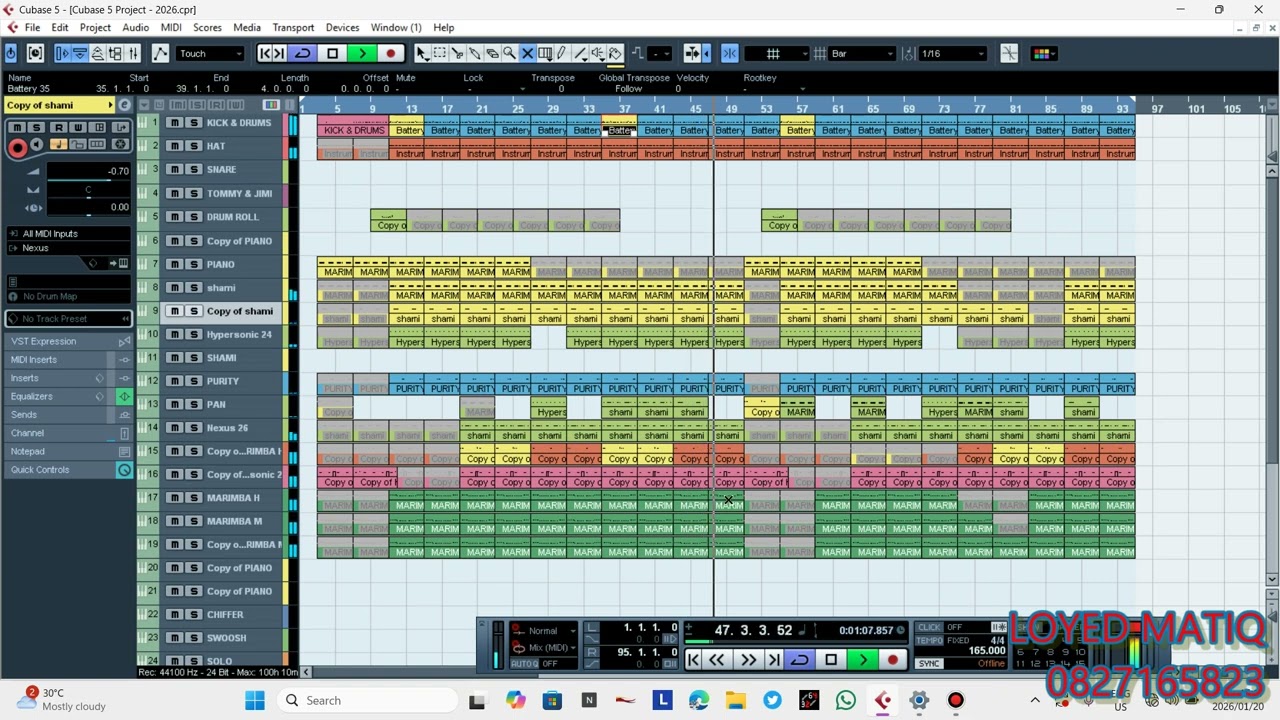Open the No Drum Map selector
Viewport: 1280px width, 720px height.
point(70,296)
